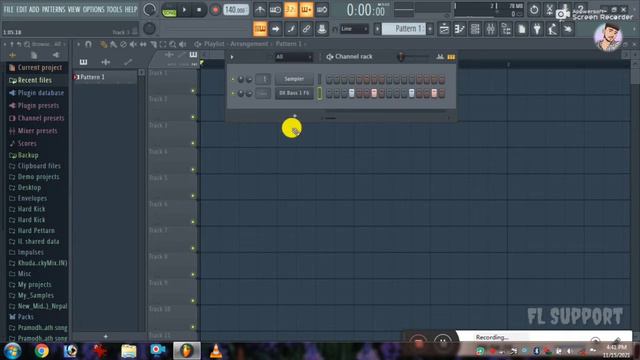Click the tempo tapper icon
640x360 pixels.
tap(553, 29)
